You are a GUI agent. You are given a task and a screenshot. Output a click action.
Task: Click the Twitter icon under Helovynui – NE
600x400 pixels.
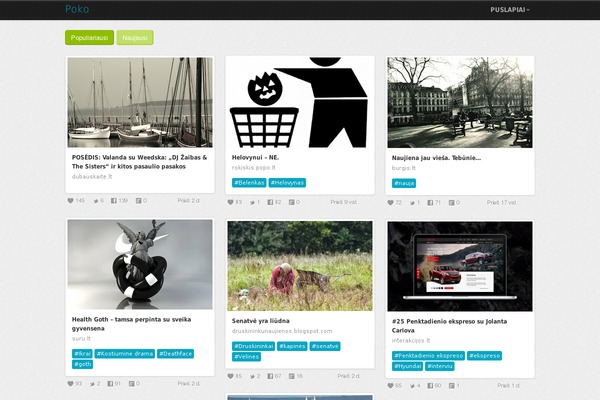pyautogui.click(x=253, y=202)
